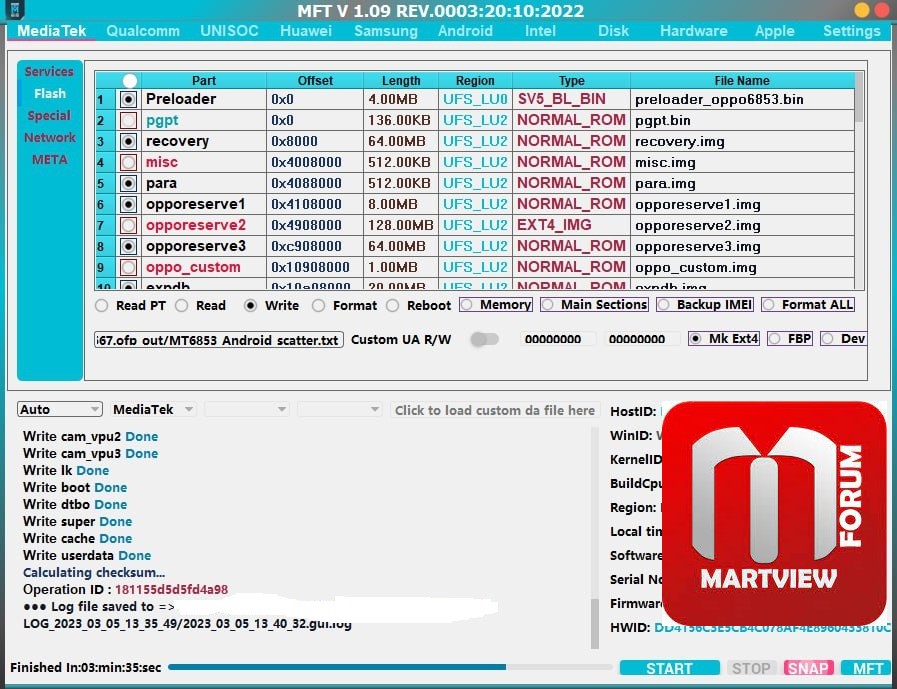Toggle the select-all circle in table header
Image resolution: width=897 pixels, height=689 pixels.
pos(130,81)
